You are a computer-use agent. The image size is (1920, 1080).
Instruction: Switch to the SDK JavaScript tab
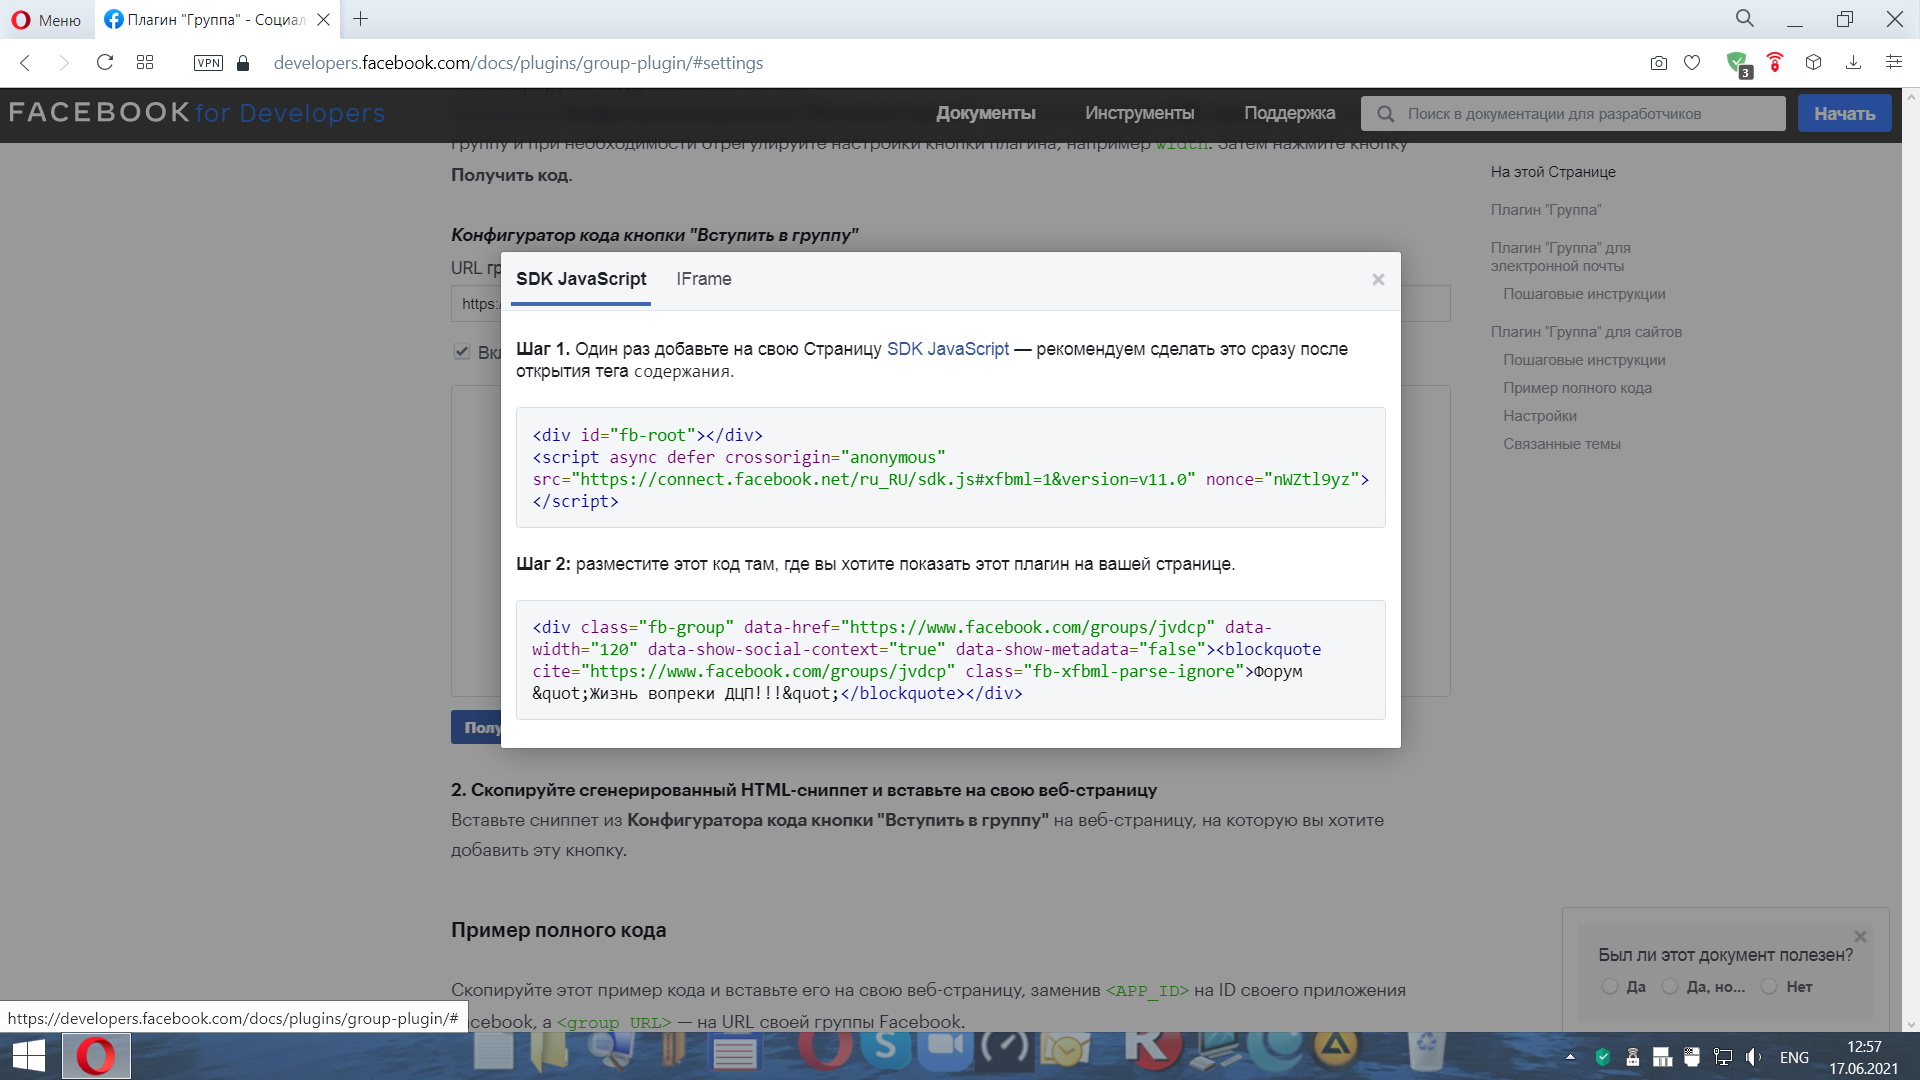(x=581, y=279)
